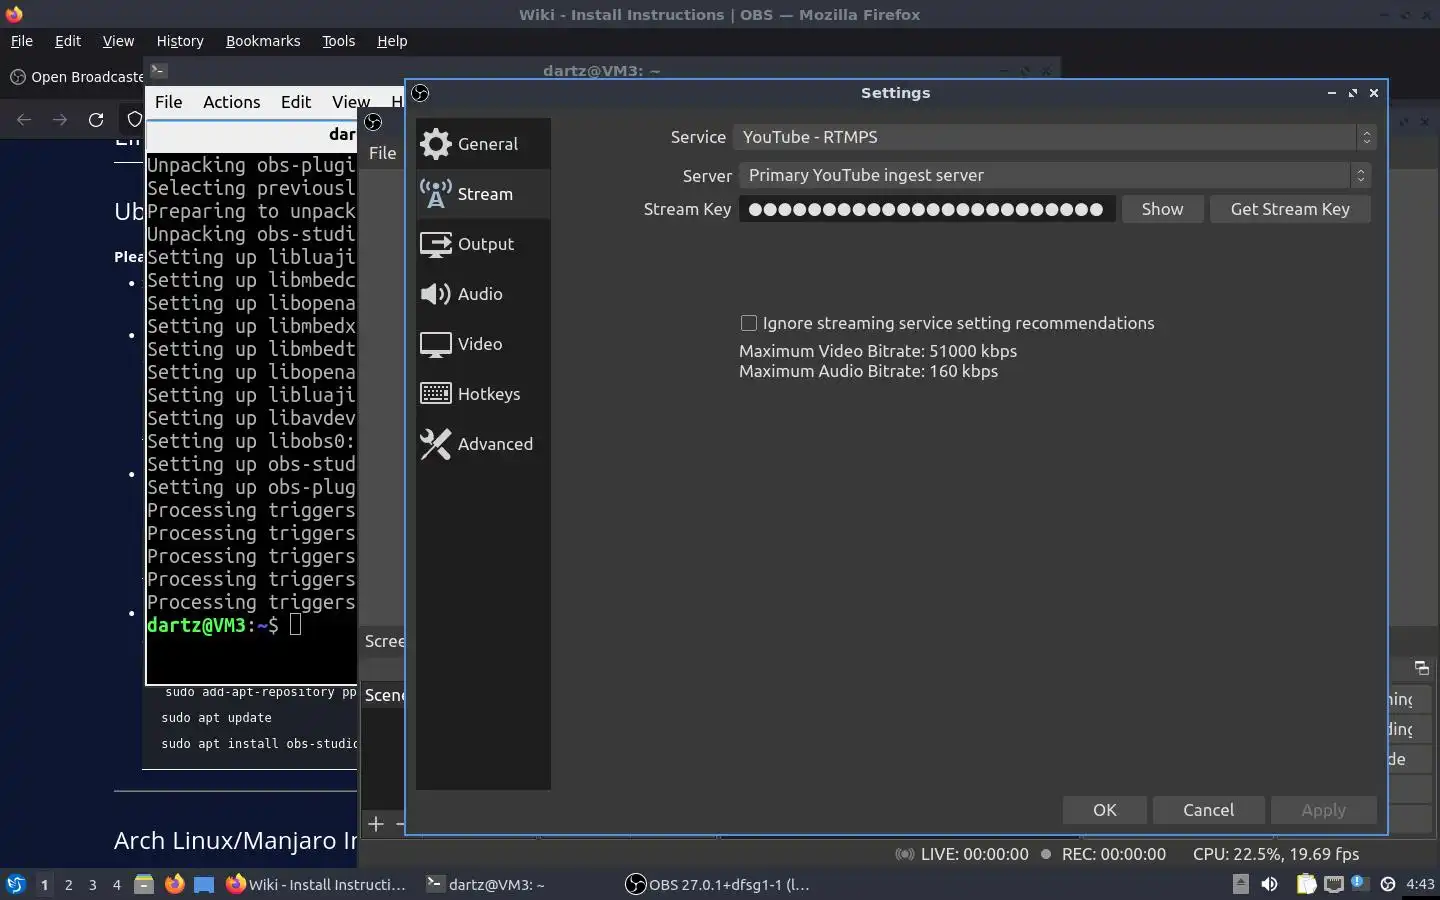1440x900 pixels.
Task: Open Firefox Edit menu in menu bar
Action: [68, 41]
